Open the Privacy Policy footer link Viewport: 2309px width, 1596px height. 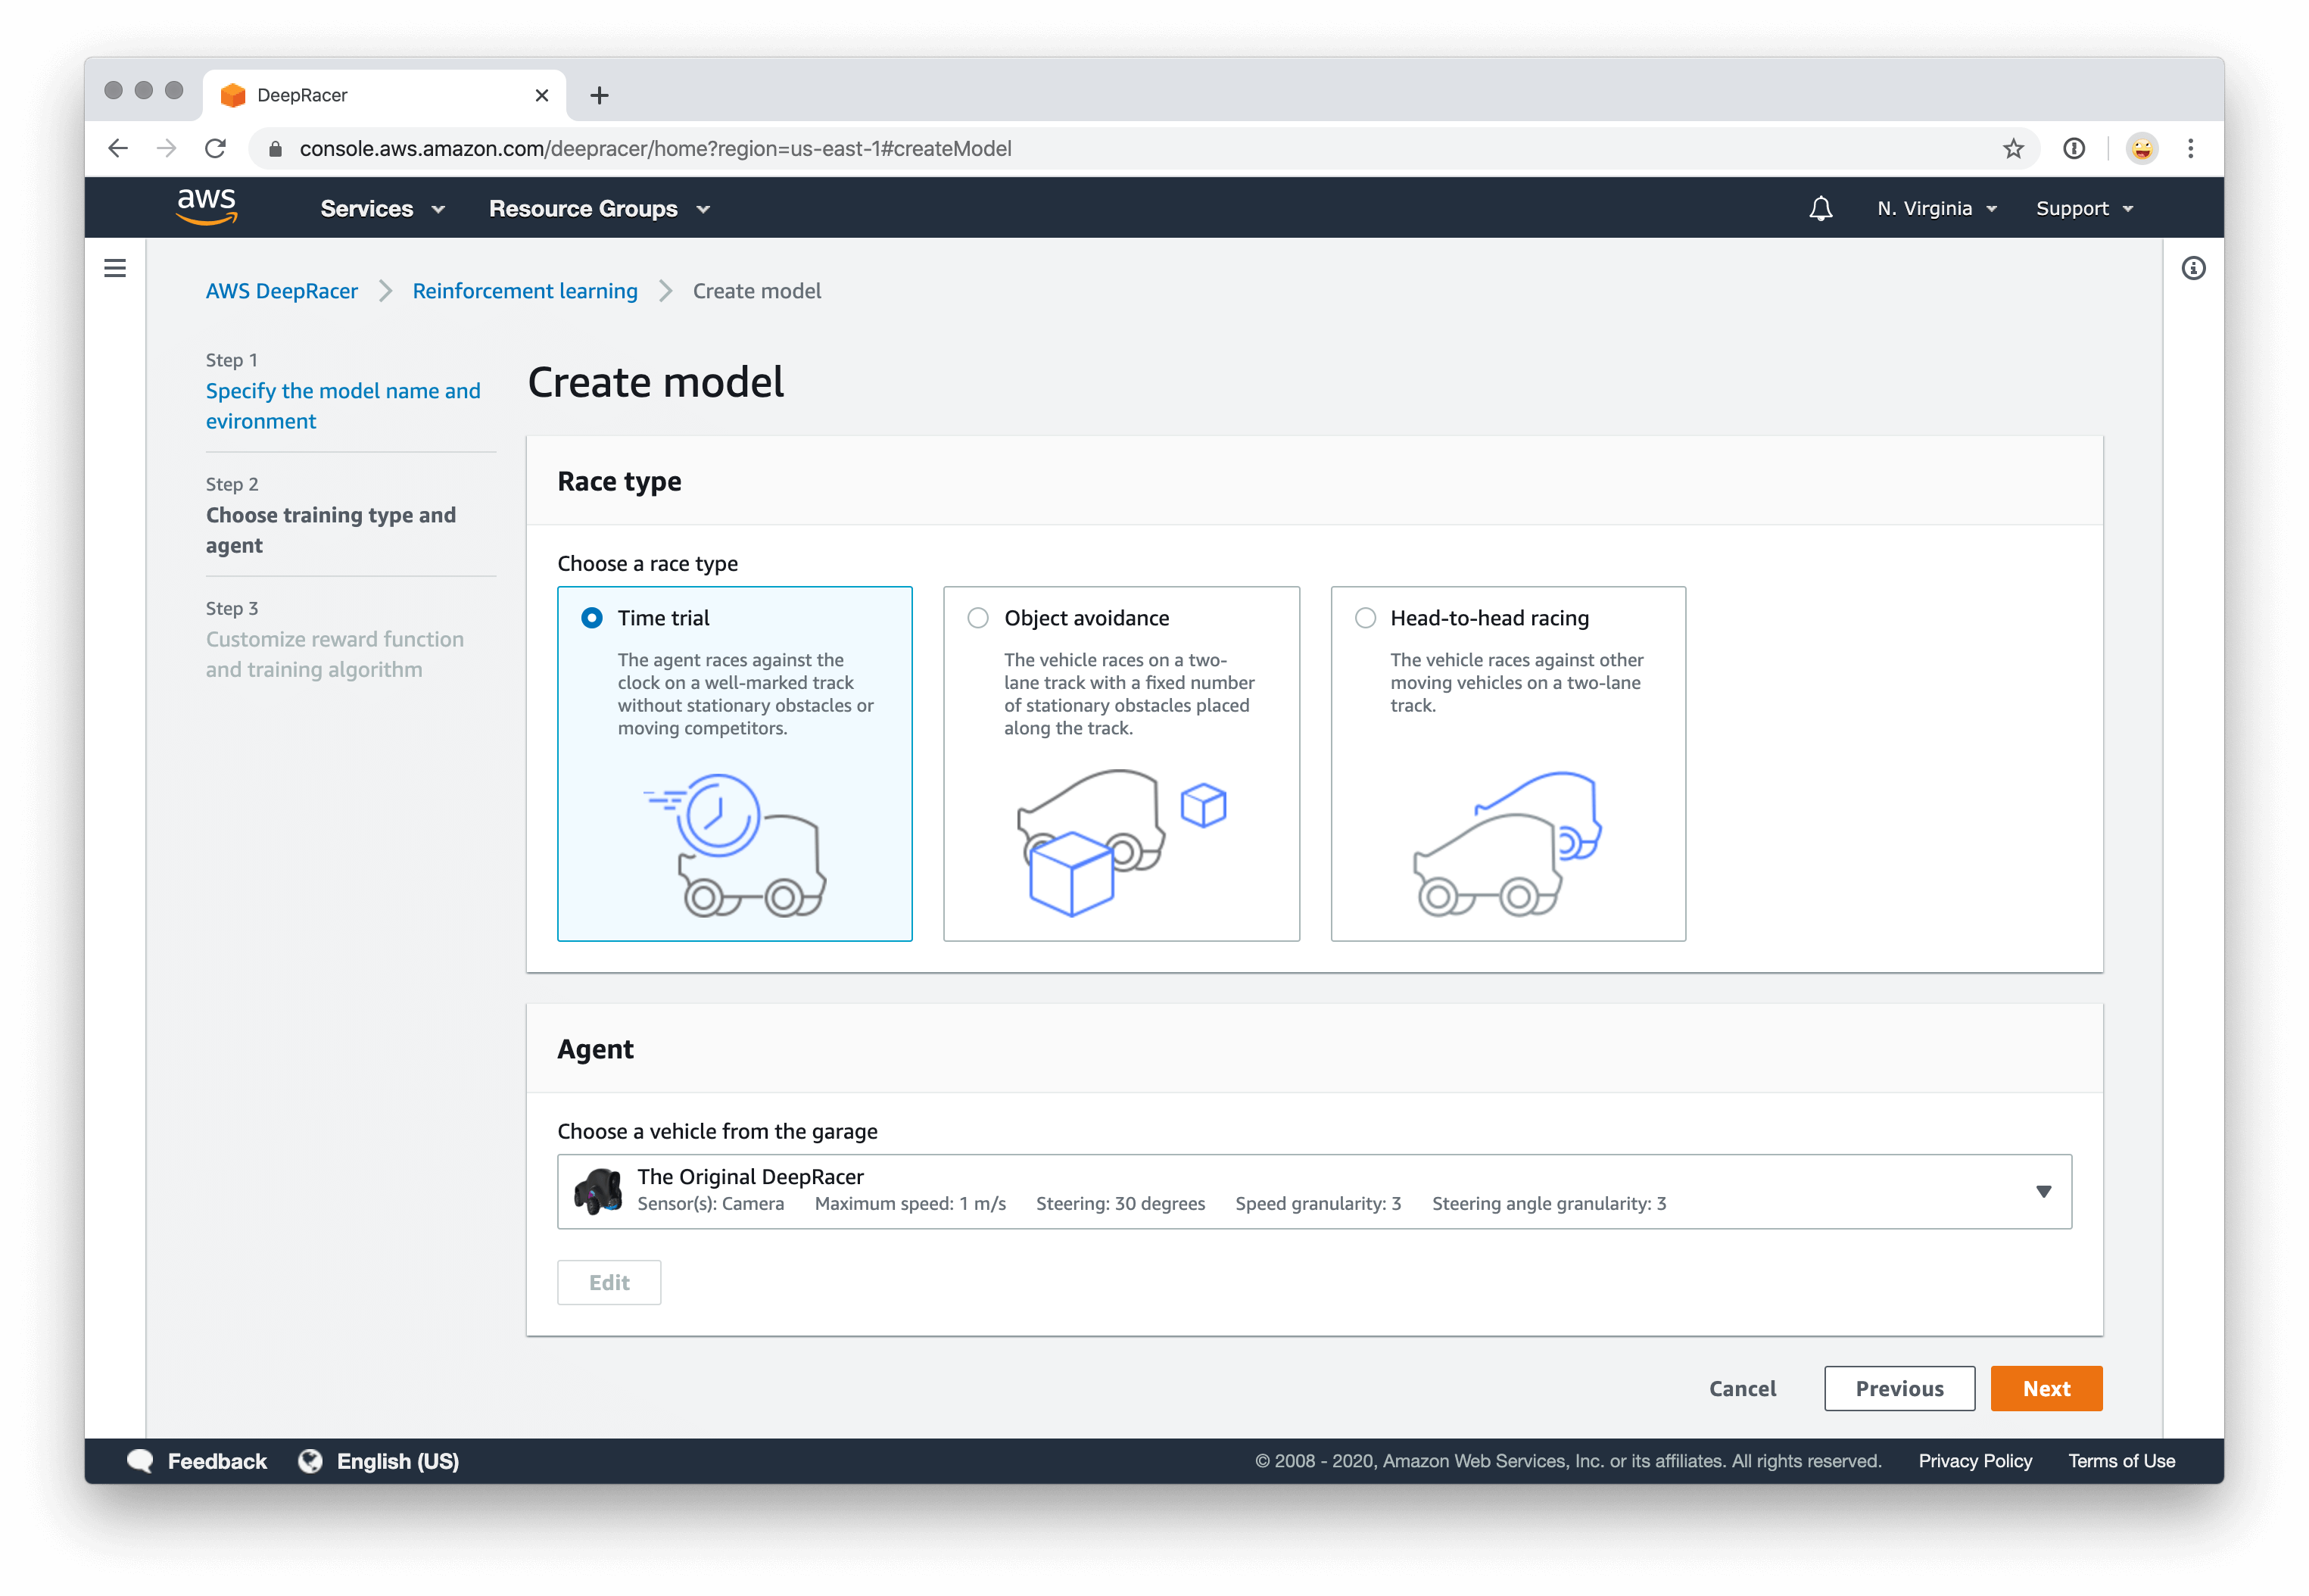click(x=1975, y=1461)
